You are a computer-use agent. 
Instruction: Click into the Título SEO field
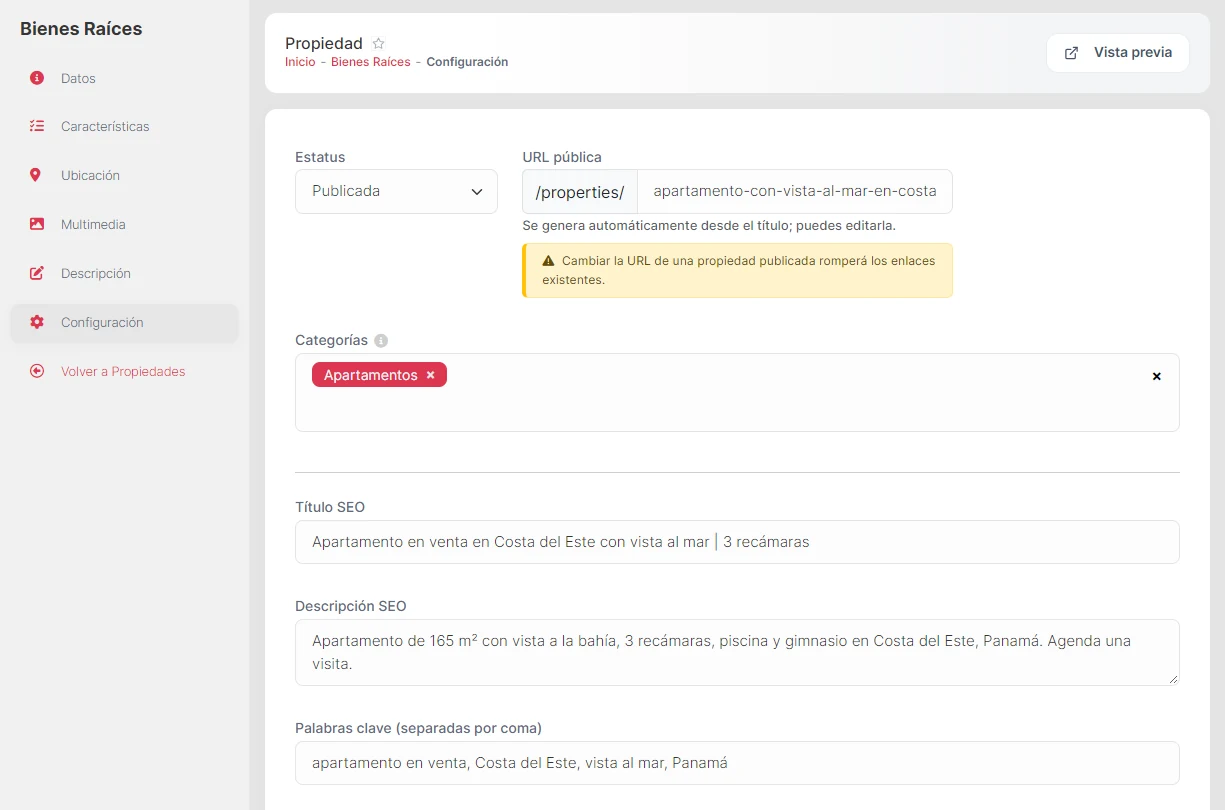[737, 542]
